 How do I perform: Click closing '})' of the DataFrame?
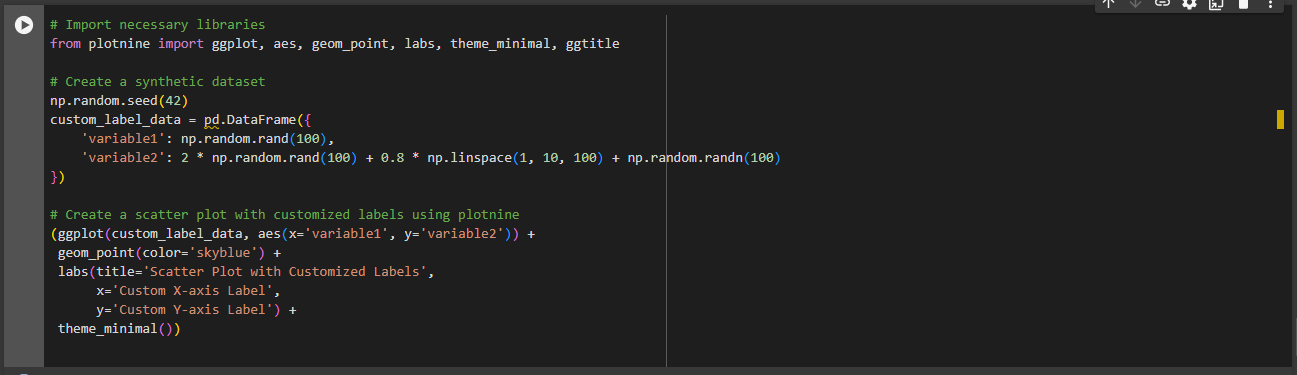57,176
